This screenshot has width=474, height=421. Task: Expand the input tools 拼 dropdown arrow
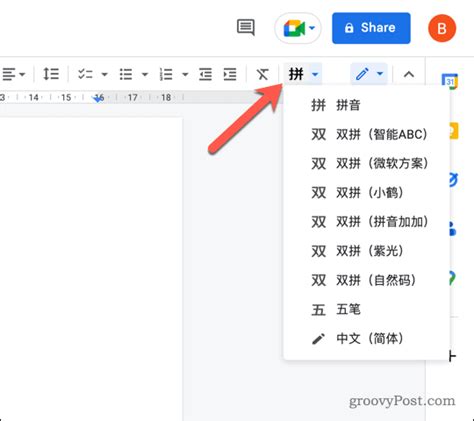tap(315, 74)
